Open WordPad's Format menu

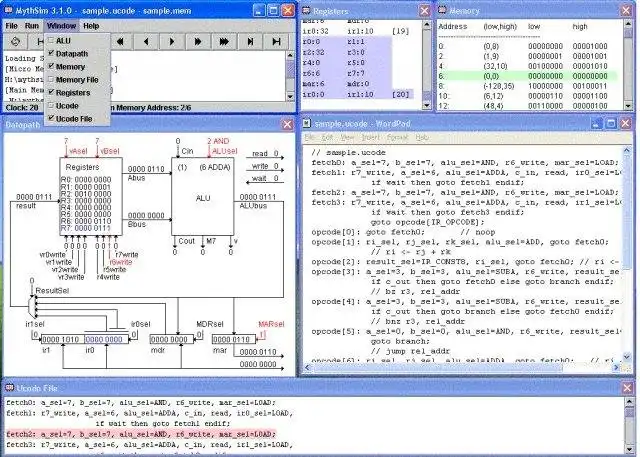(399, 135)
